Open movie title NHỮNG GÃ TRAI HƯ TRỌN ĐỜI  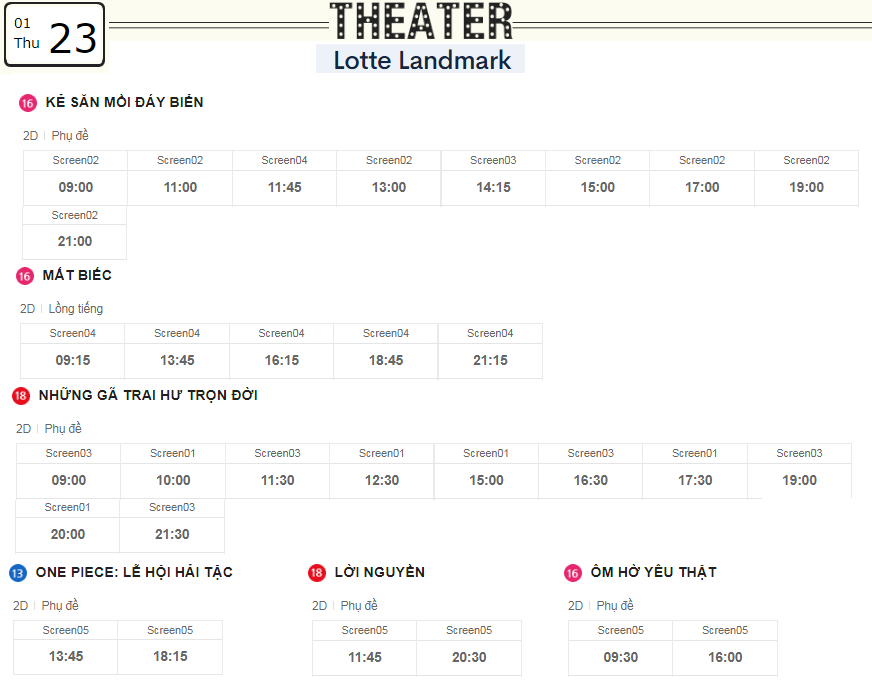click(148, 395)
